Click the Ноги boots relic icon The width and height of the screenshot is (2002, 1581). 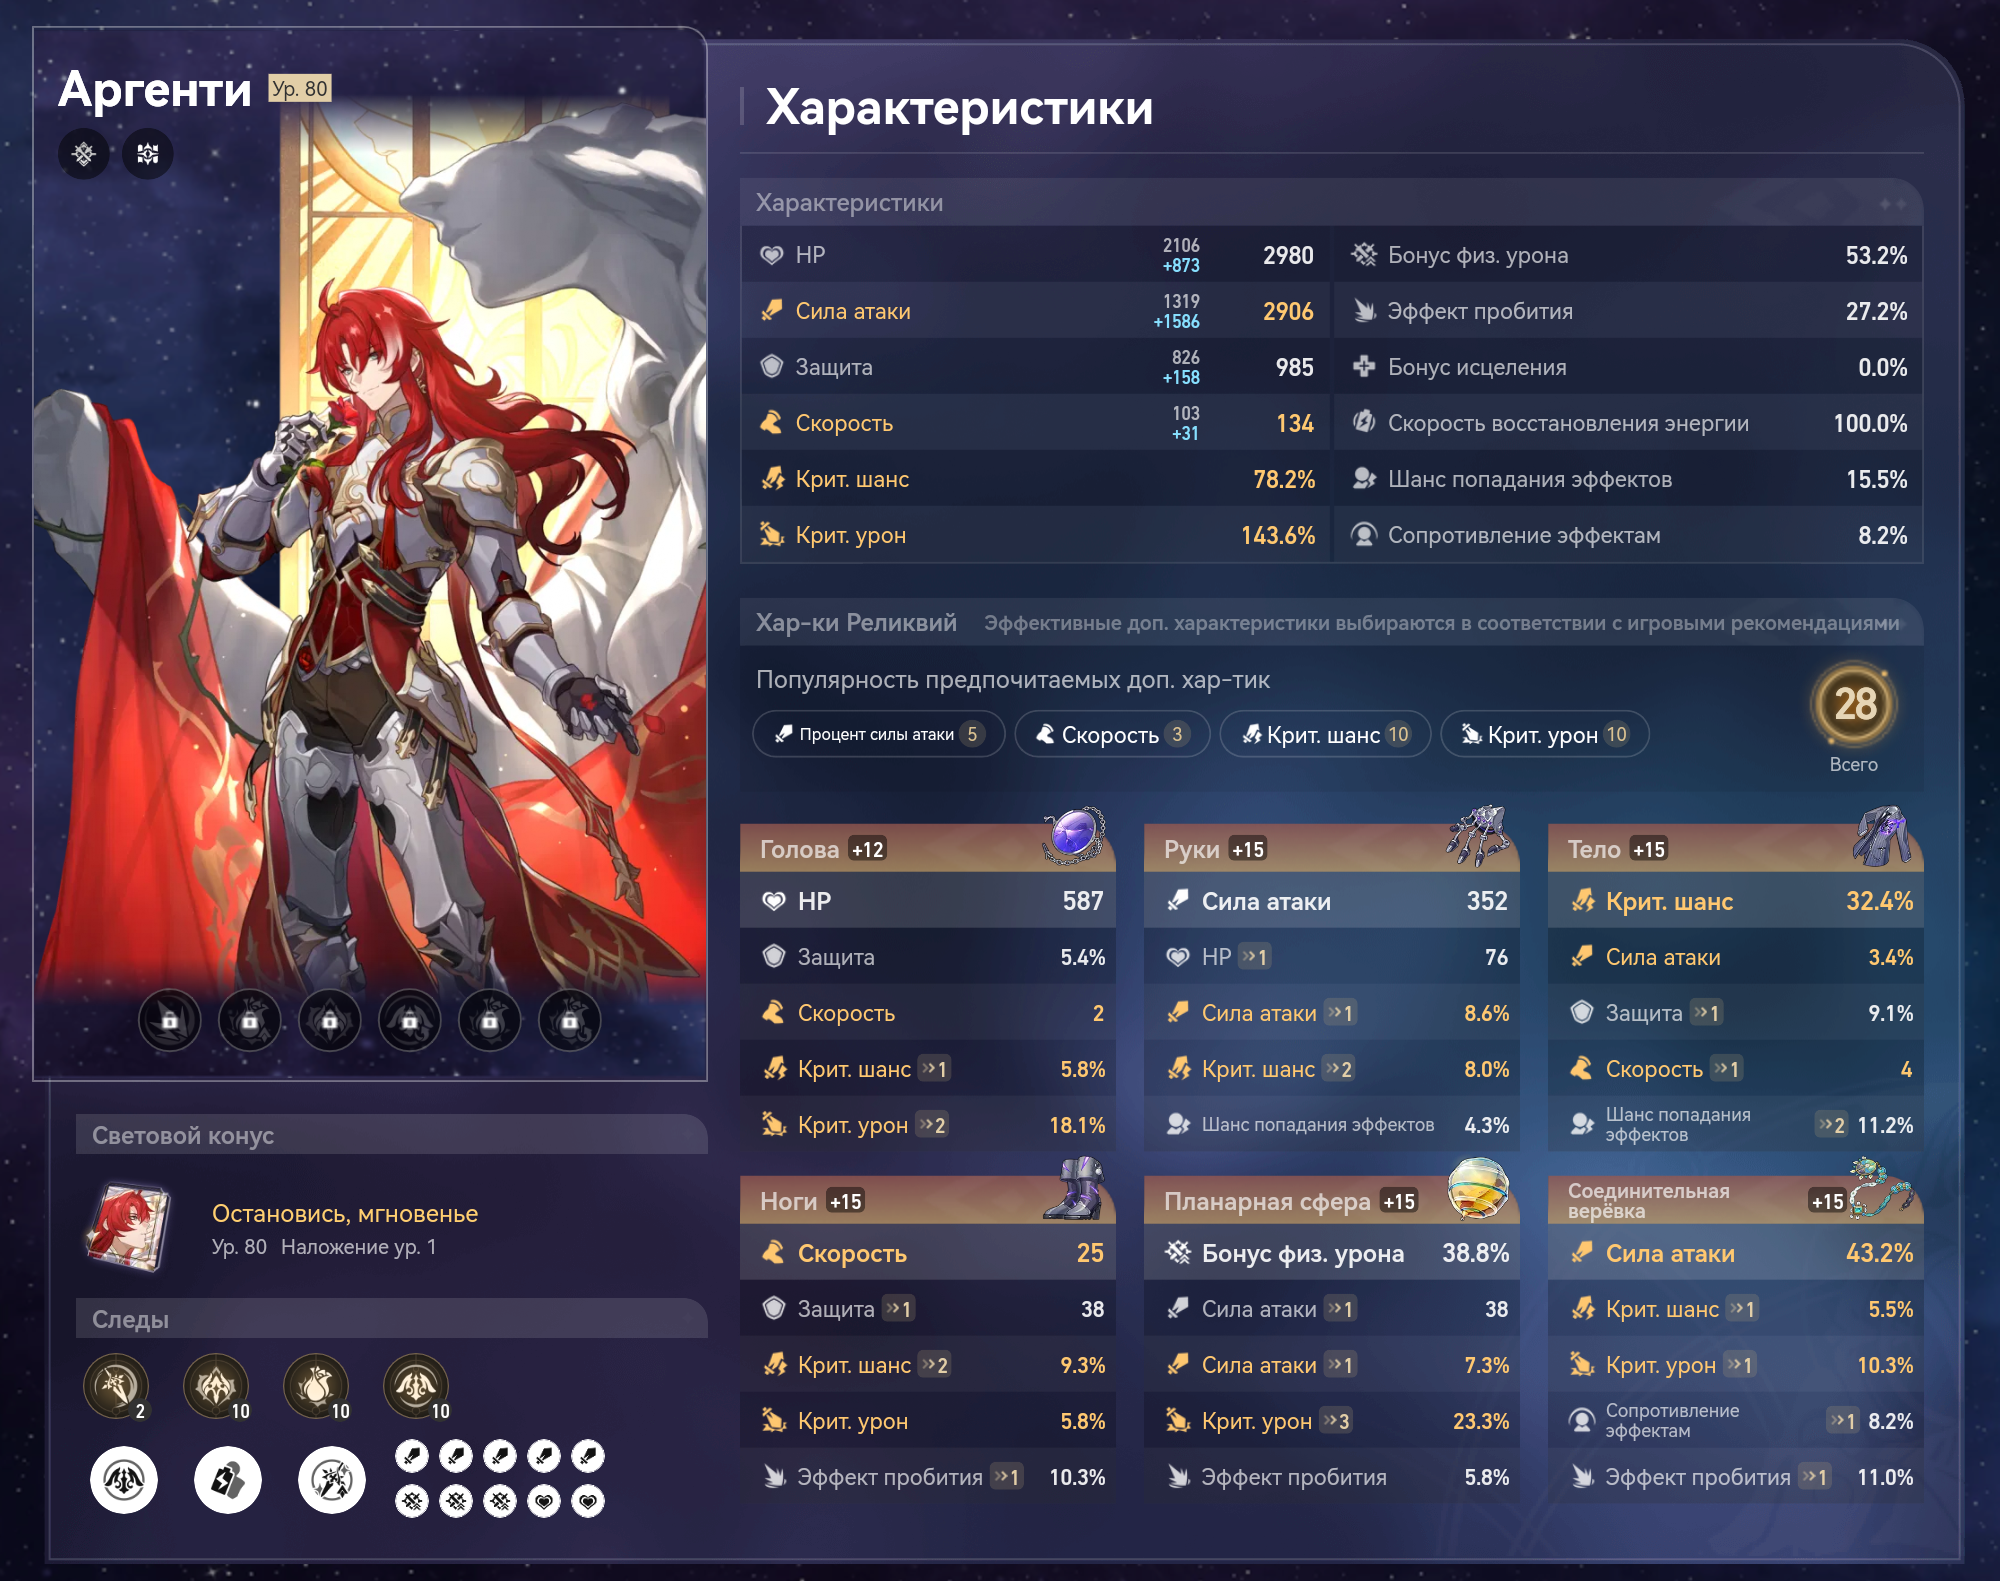[1073, 1188]
